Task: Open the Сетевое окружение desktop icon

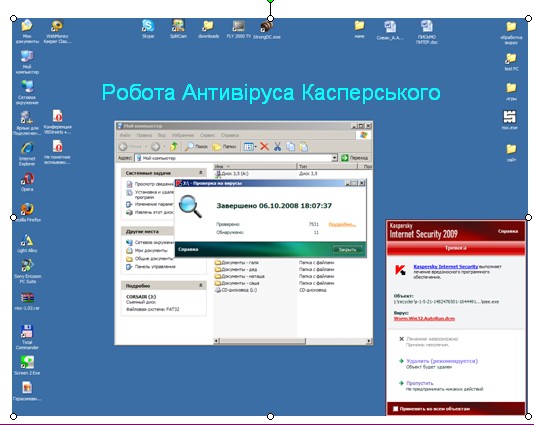Action: point(27,92)
